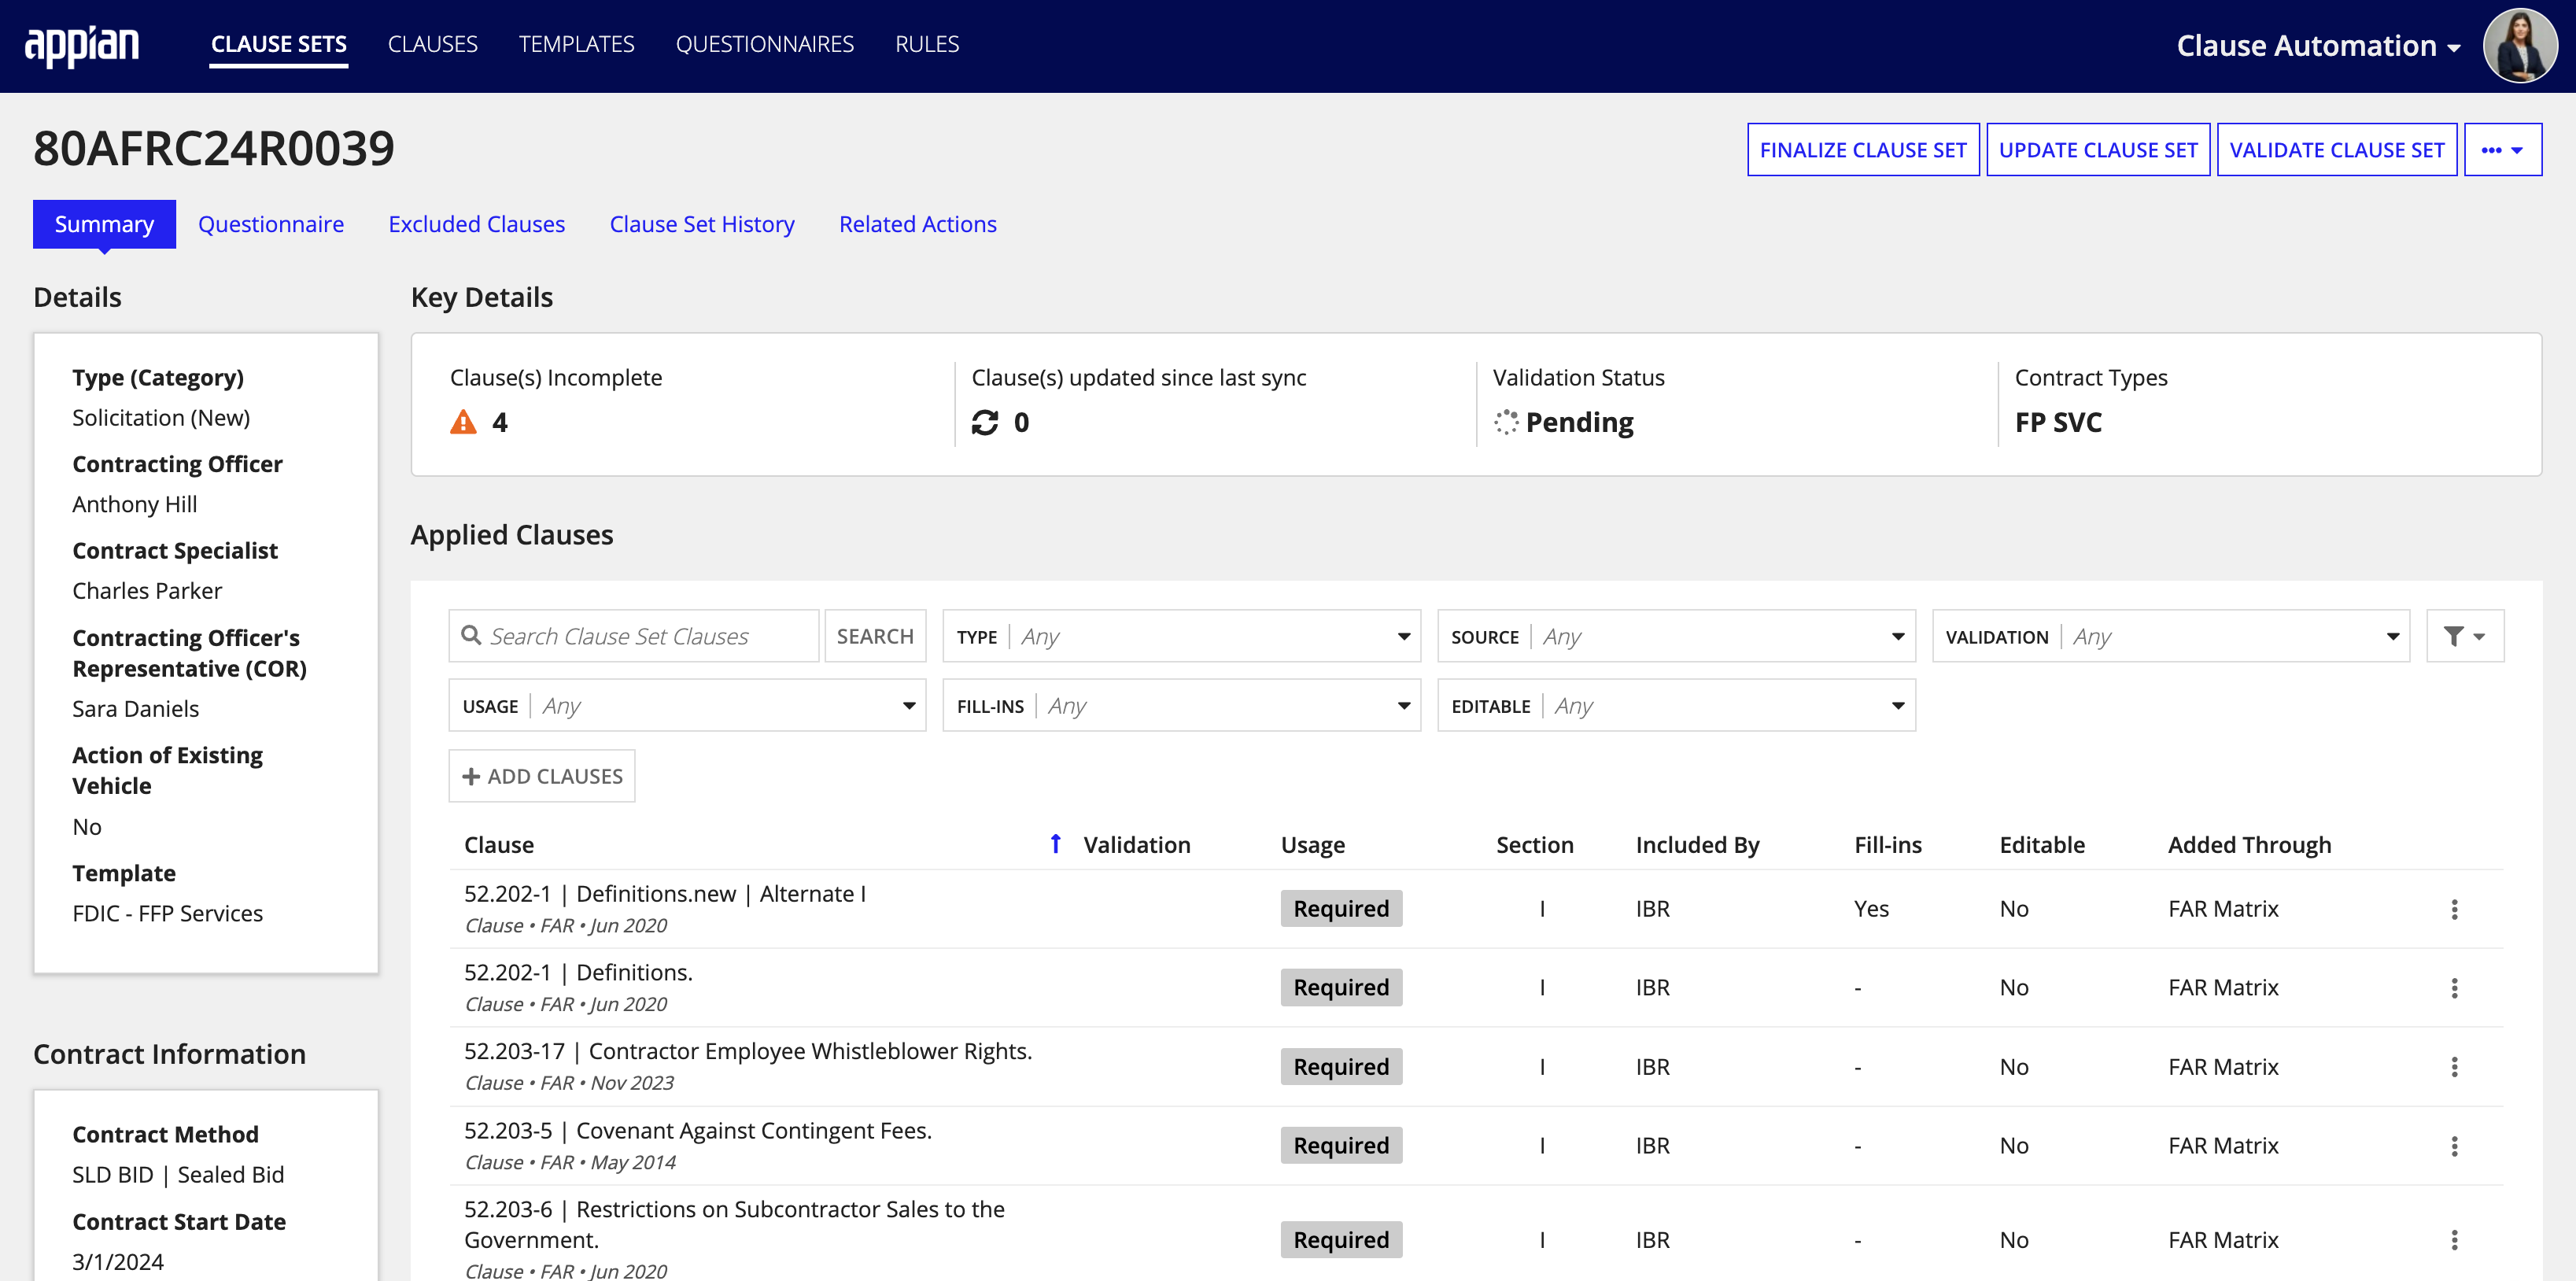This screenshot has width=2576, height=1281.
Task: Click clause '52.202-1 | Definitions.'
Action: click(x=578, y=973)
